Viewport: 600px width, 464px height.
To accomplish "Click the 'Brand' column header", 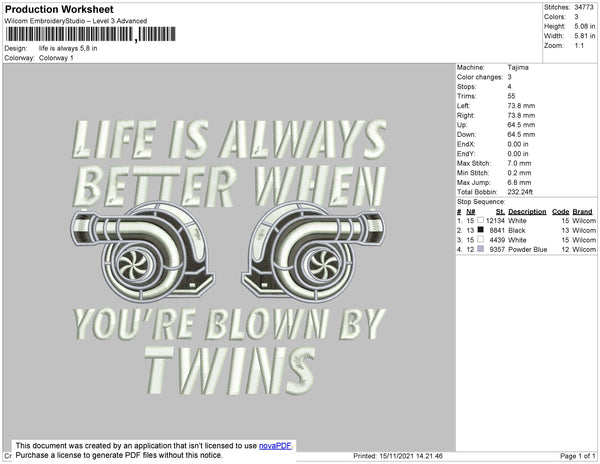I will click(x=582, y=212).
